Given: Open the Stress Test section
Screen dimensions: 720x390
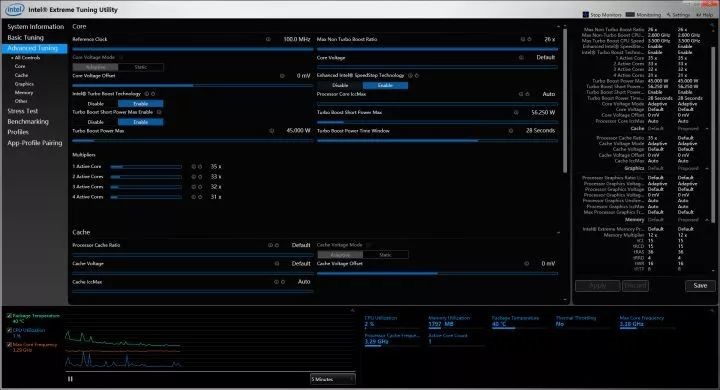Looking at the screenshot, I should coord(22,111).
